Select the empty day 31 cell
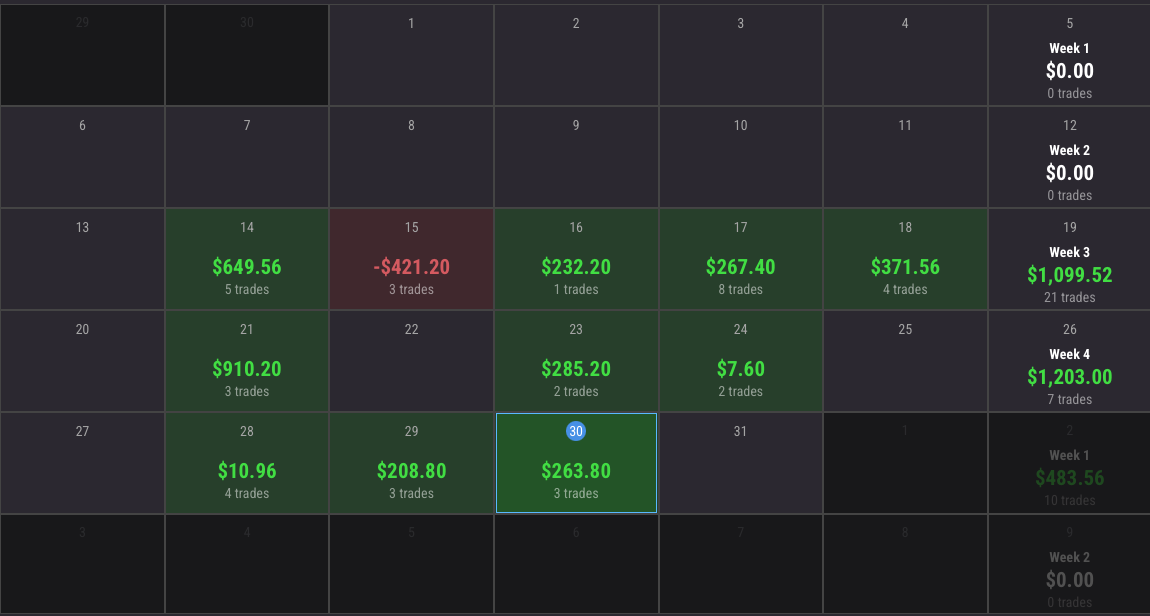Viewport: 1150px width, 616px height. (740, 464)
